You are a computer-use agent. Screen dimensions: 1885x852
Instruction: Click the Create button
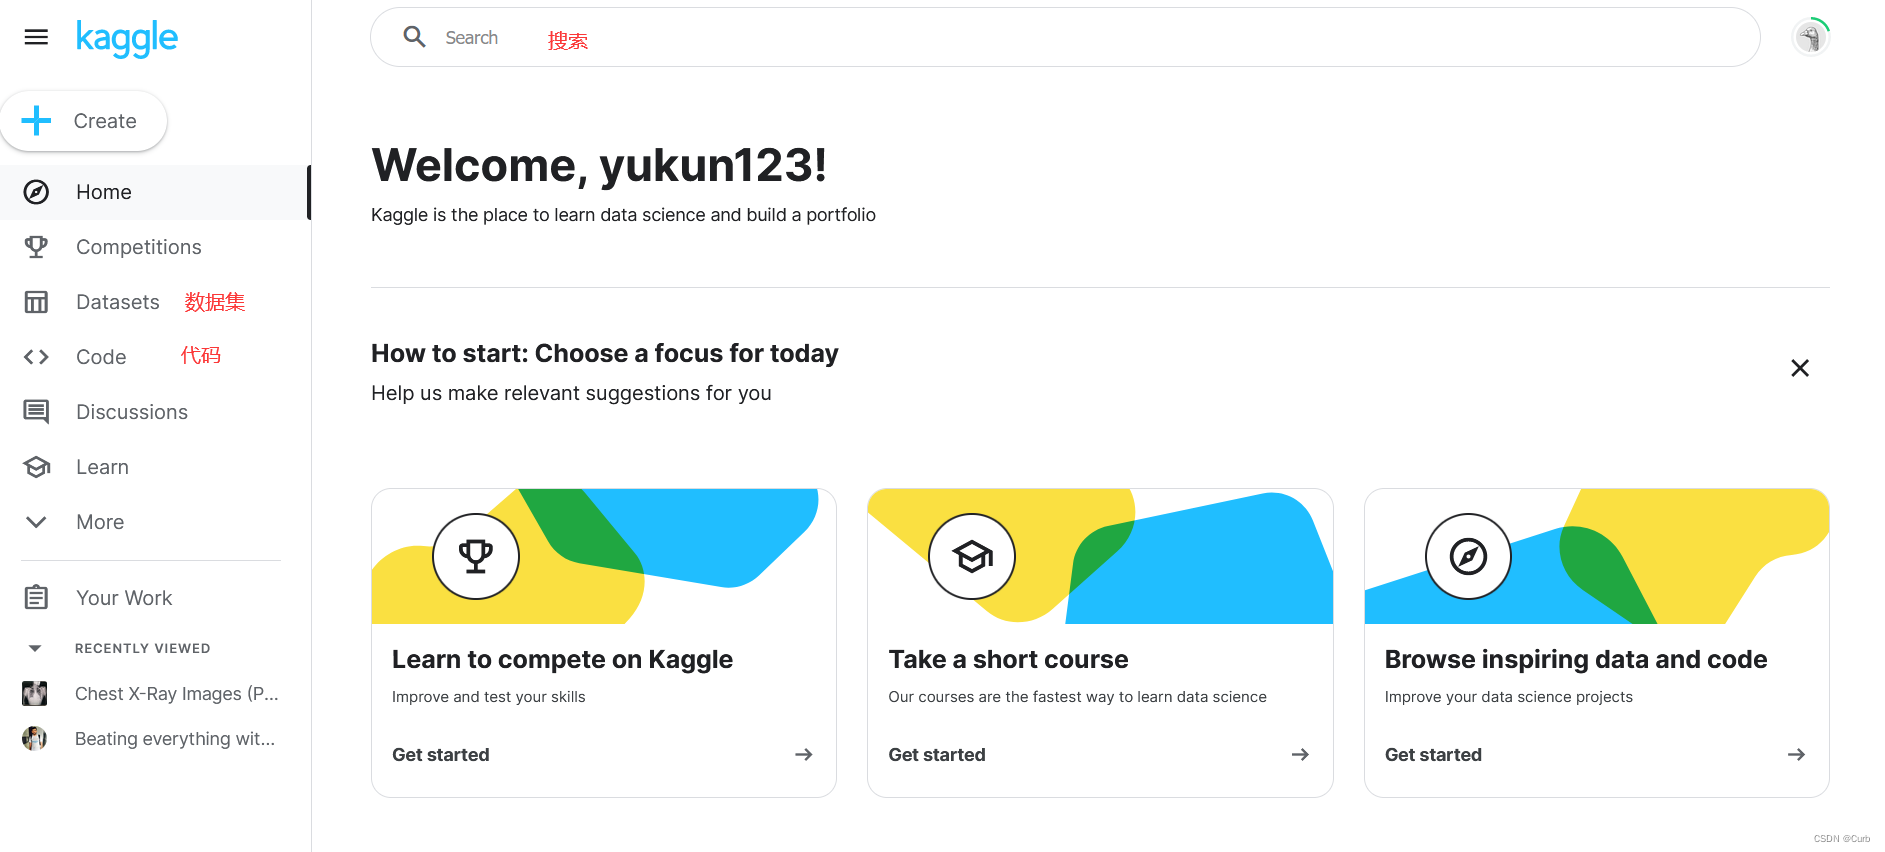(84, 121)
